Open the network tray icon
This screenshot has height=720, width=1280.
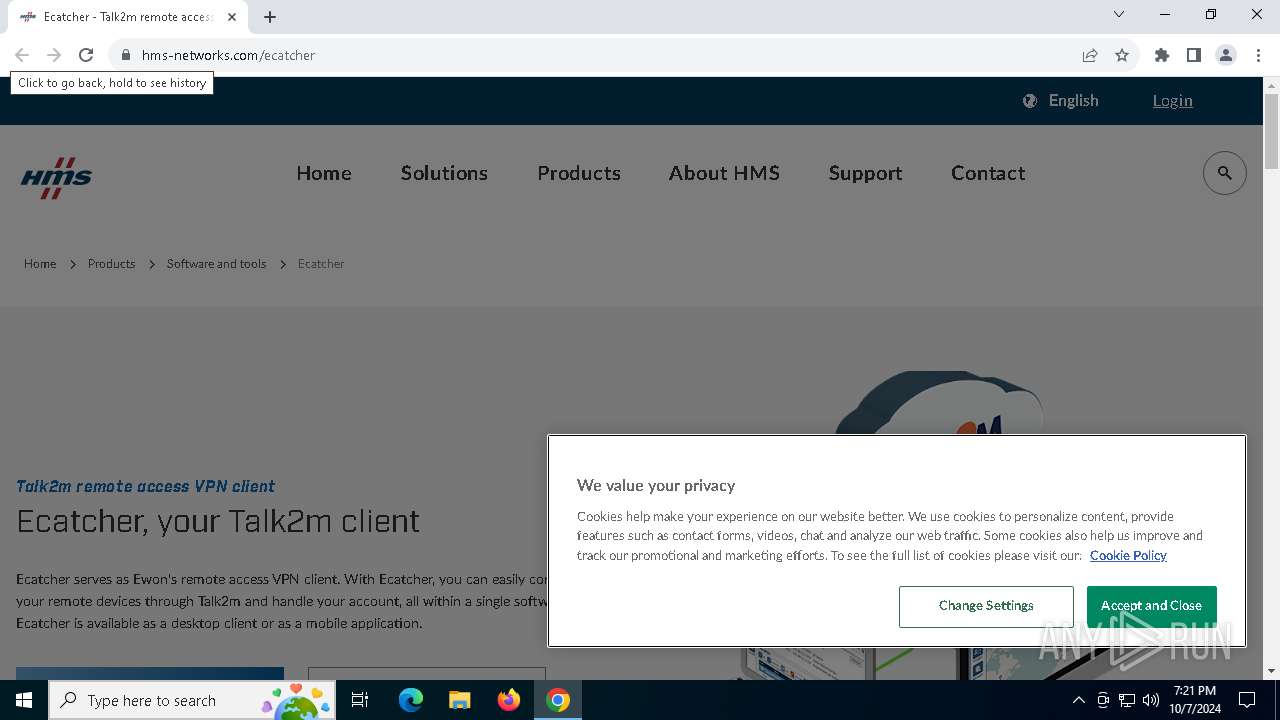1127,700
